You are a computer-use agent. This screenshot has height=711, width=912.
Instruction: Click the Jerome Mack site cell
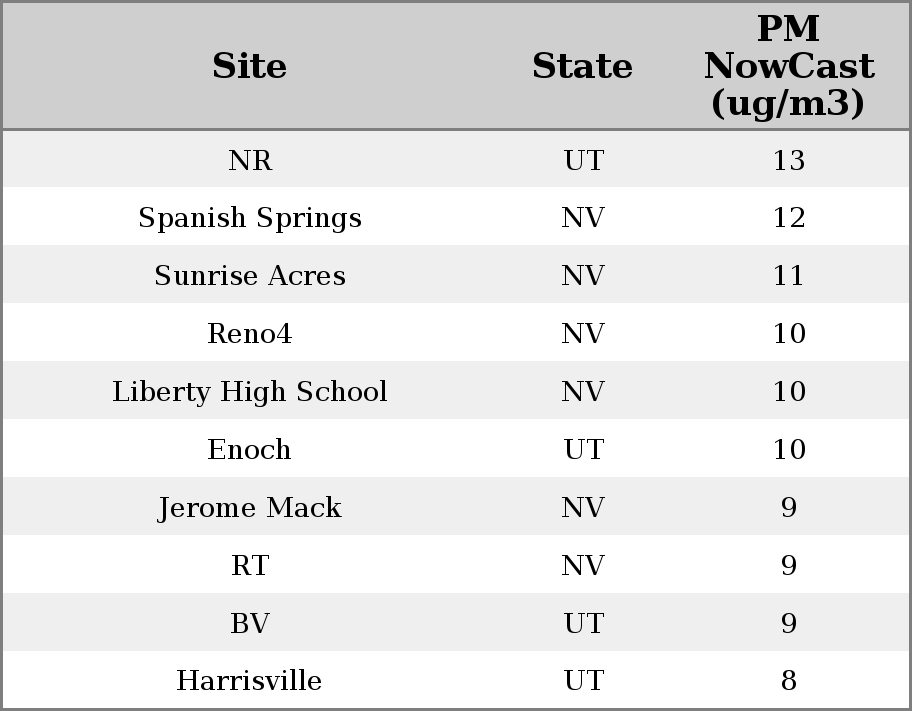[x=249, y=508]
